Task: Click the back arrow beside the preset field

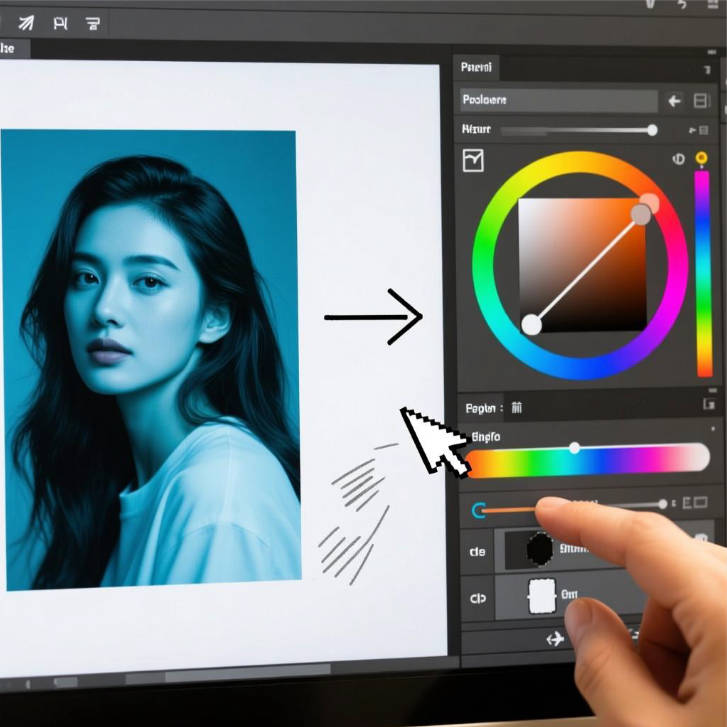Action: (x=674, y=100)
